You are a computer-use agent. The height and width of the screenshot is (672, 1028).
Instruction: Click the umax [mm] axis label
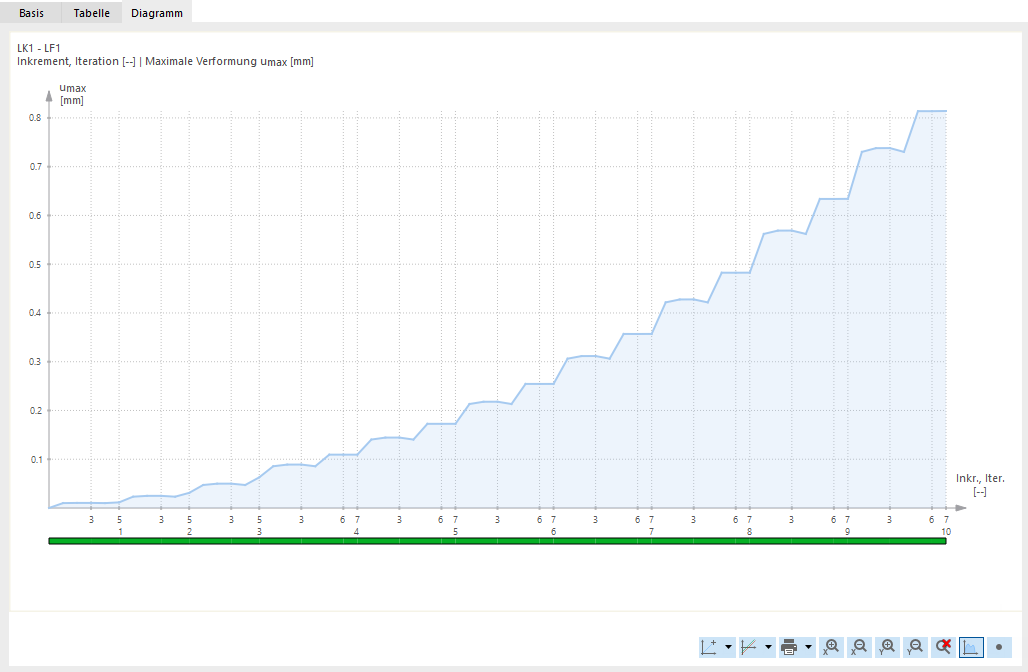tap(70, 94)
